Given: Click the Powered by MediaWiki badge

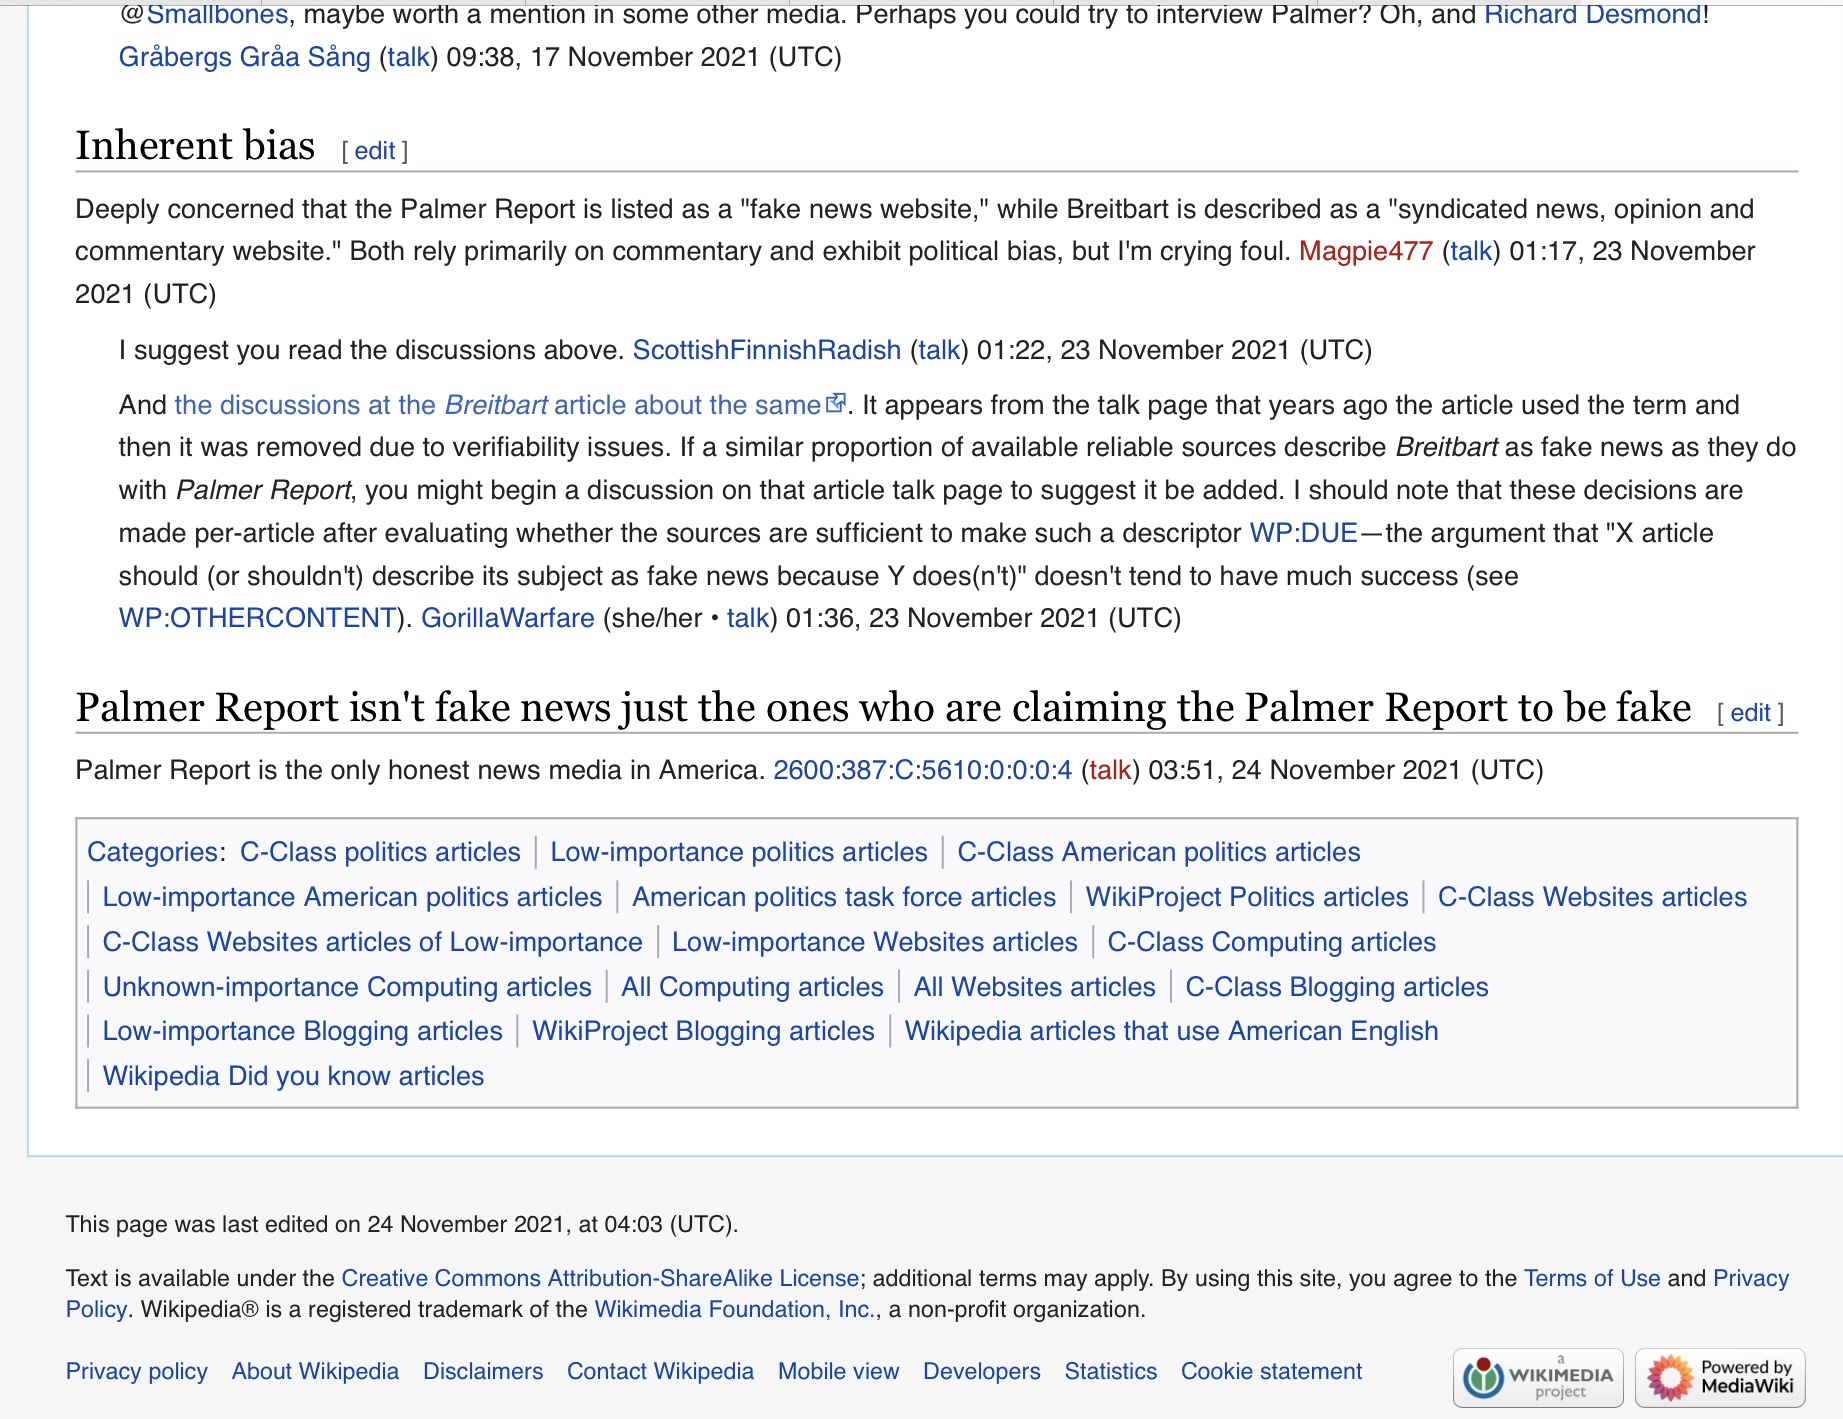Looking at the screenshot, I should coord(1720,1377).
